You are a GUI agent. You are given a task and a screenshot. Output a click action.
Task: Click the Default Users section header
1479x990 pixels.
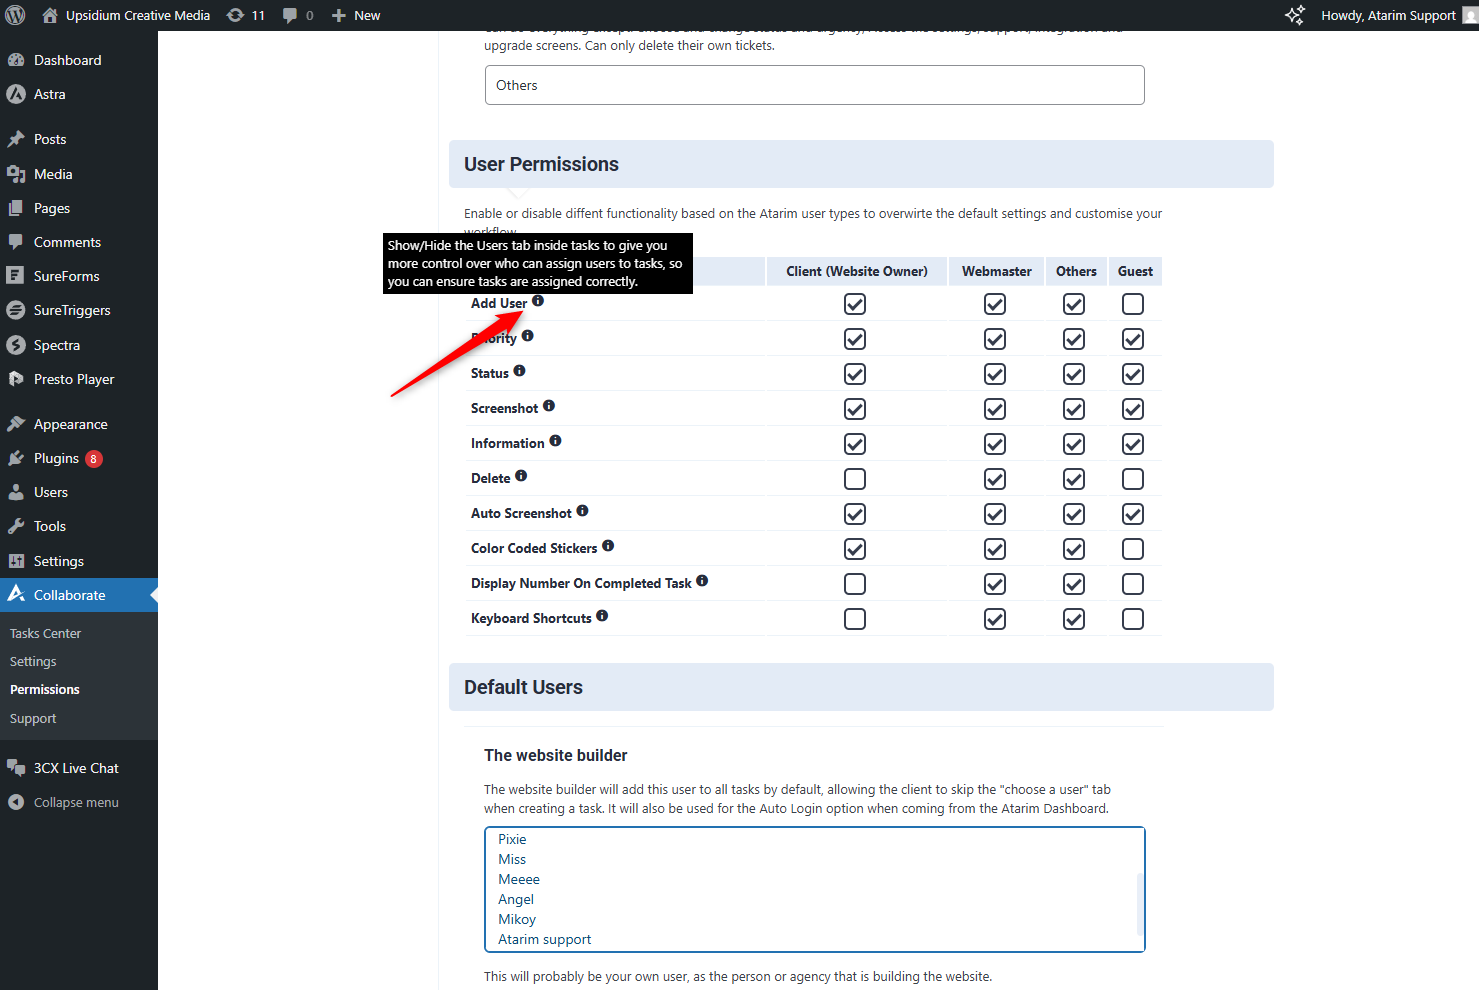click(861, 687)
